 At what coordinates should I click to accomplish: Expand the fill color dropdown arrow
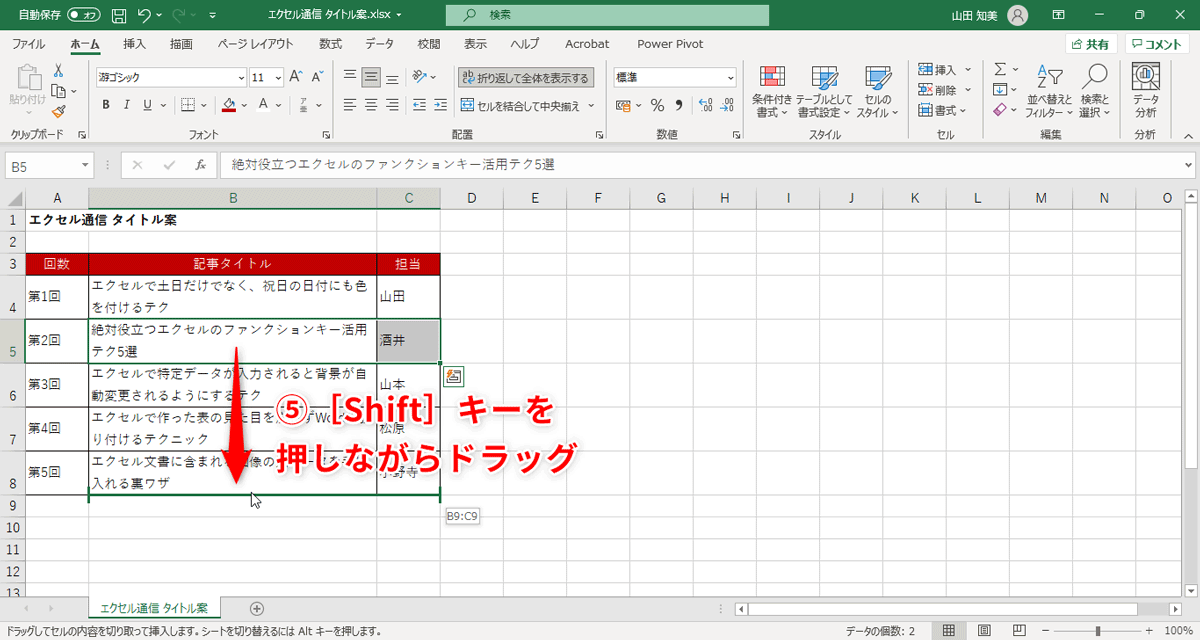(243, 103)
